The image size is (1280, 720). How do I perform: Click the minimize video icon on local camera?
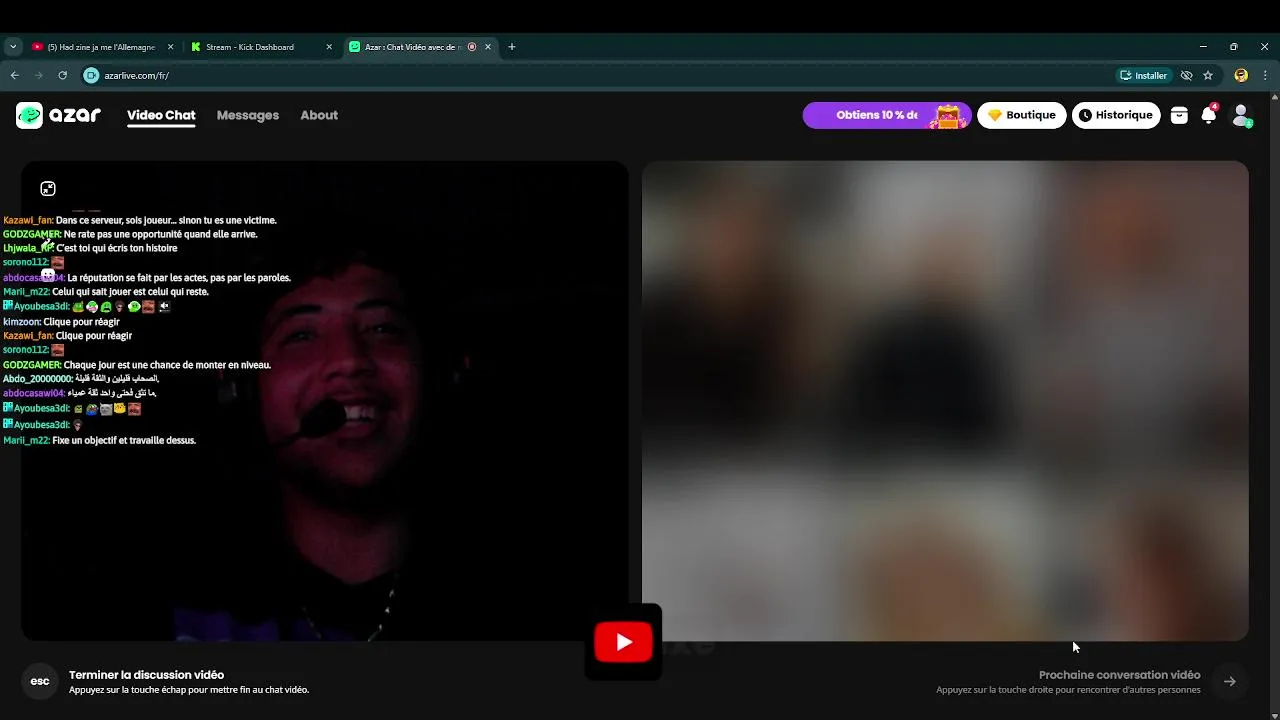pyautogui.click(x=48, y=189)
